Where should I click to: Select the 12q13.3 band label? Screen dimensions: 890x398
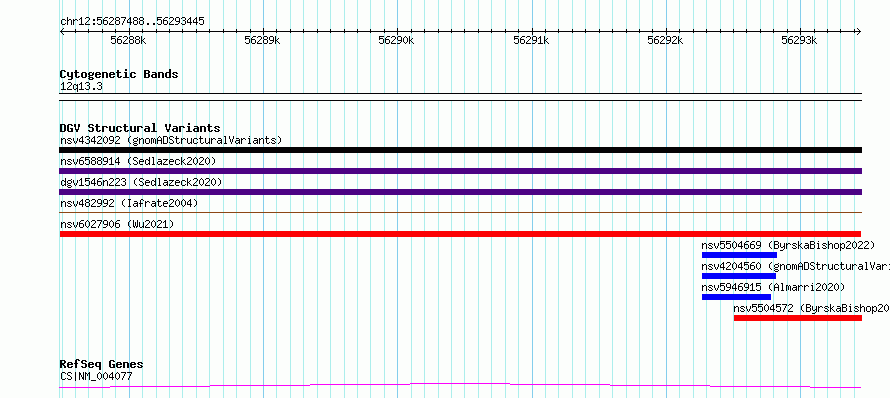point(81,87)
